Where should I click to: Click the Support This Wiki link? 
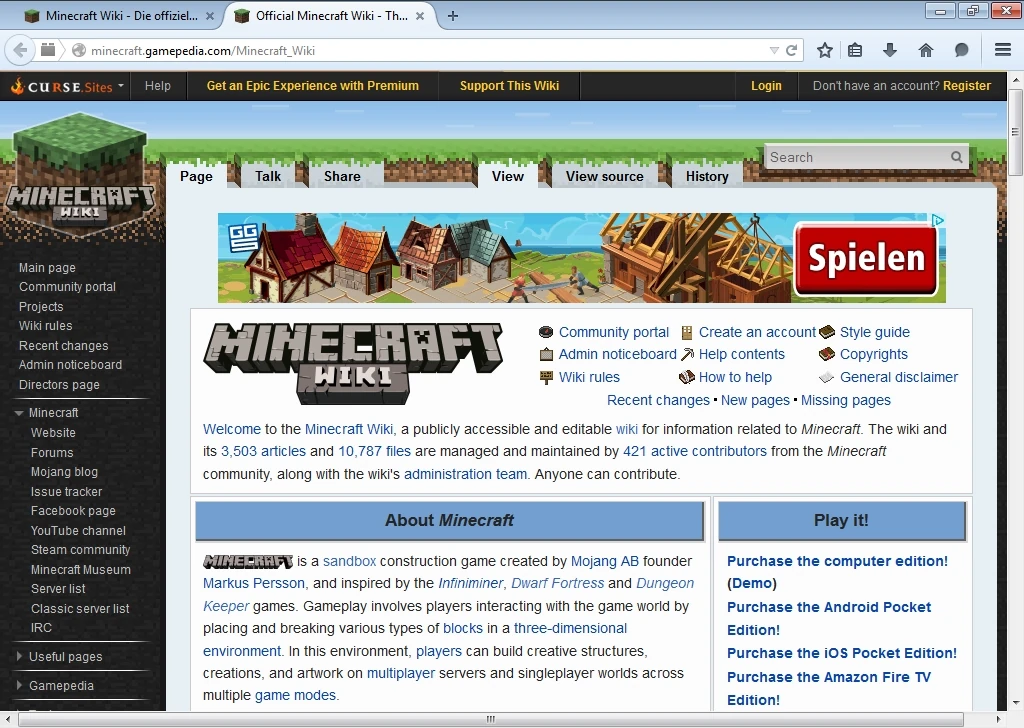[x=509, y=86]
